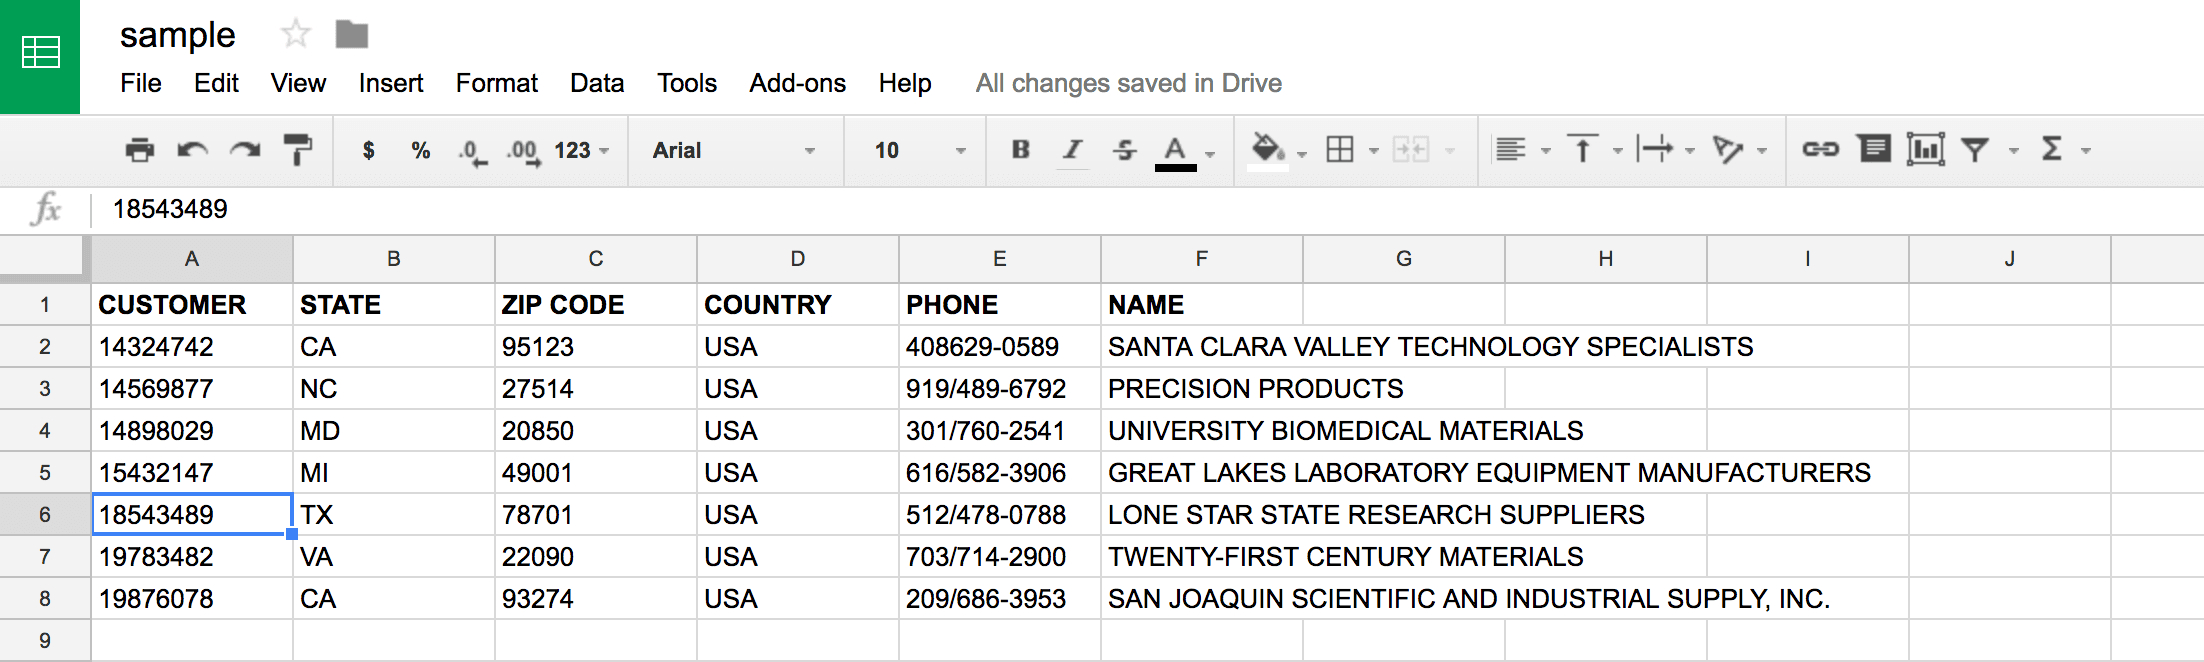Toggle strikethrough formatting

[x=1124, y=150]
